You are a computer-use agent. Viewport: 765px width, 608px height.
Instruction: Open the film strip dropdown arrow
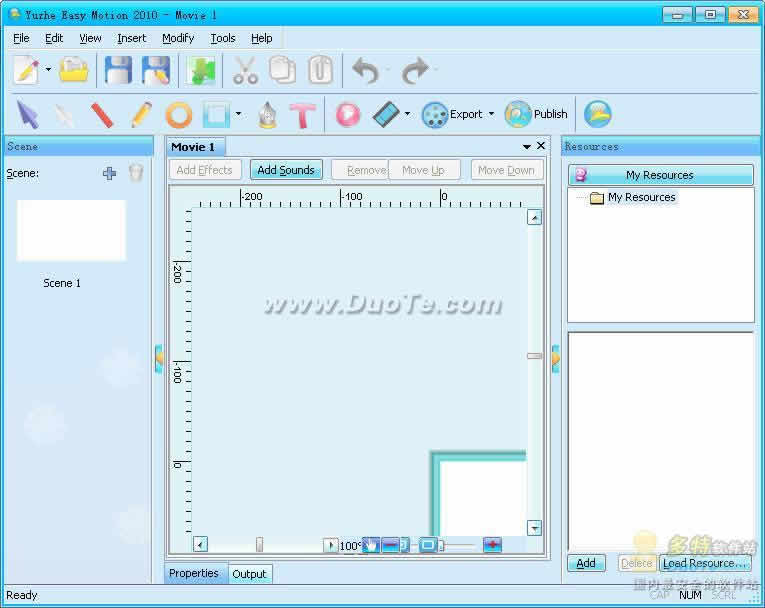pyautogui.click(x=407, y=114)
